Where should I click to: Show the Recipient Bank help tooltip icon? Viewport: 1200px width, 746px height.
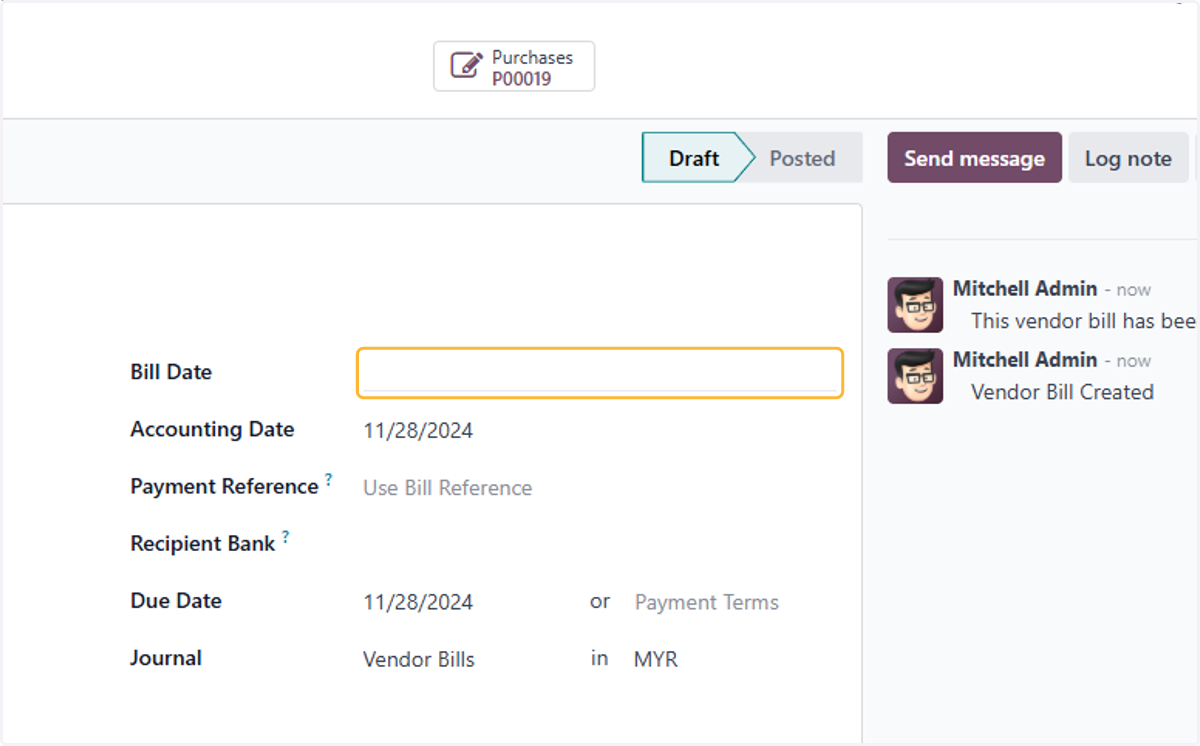point(285,537)
